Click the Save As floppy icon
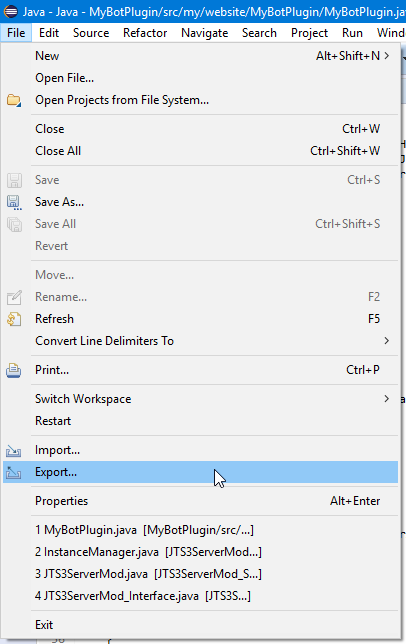Image resolution: width=406 pixels, height=644 pixels. (x=14, y=202)
